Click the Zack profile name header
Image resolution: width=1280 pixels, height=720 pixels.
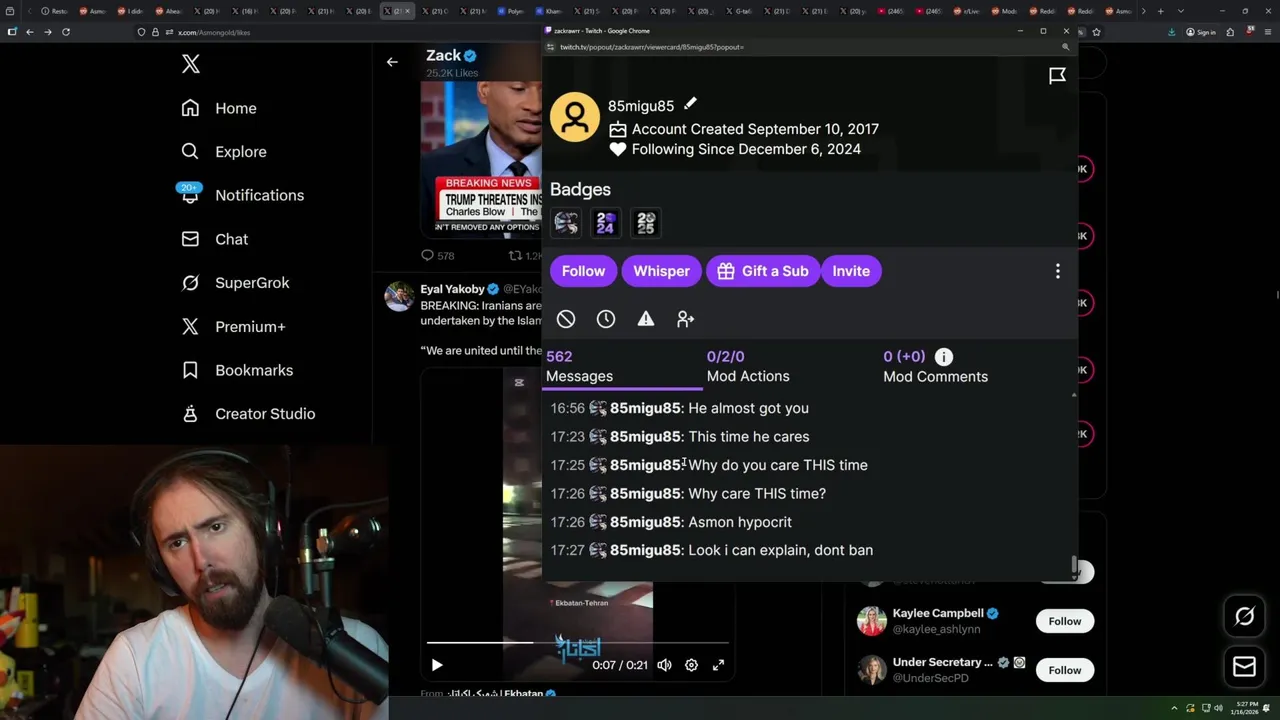tap(443, 55)
